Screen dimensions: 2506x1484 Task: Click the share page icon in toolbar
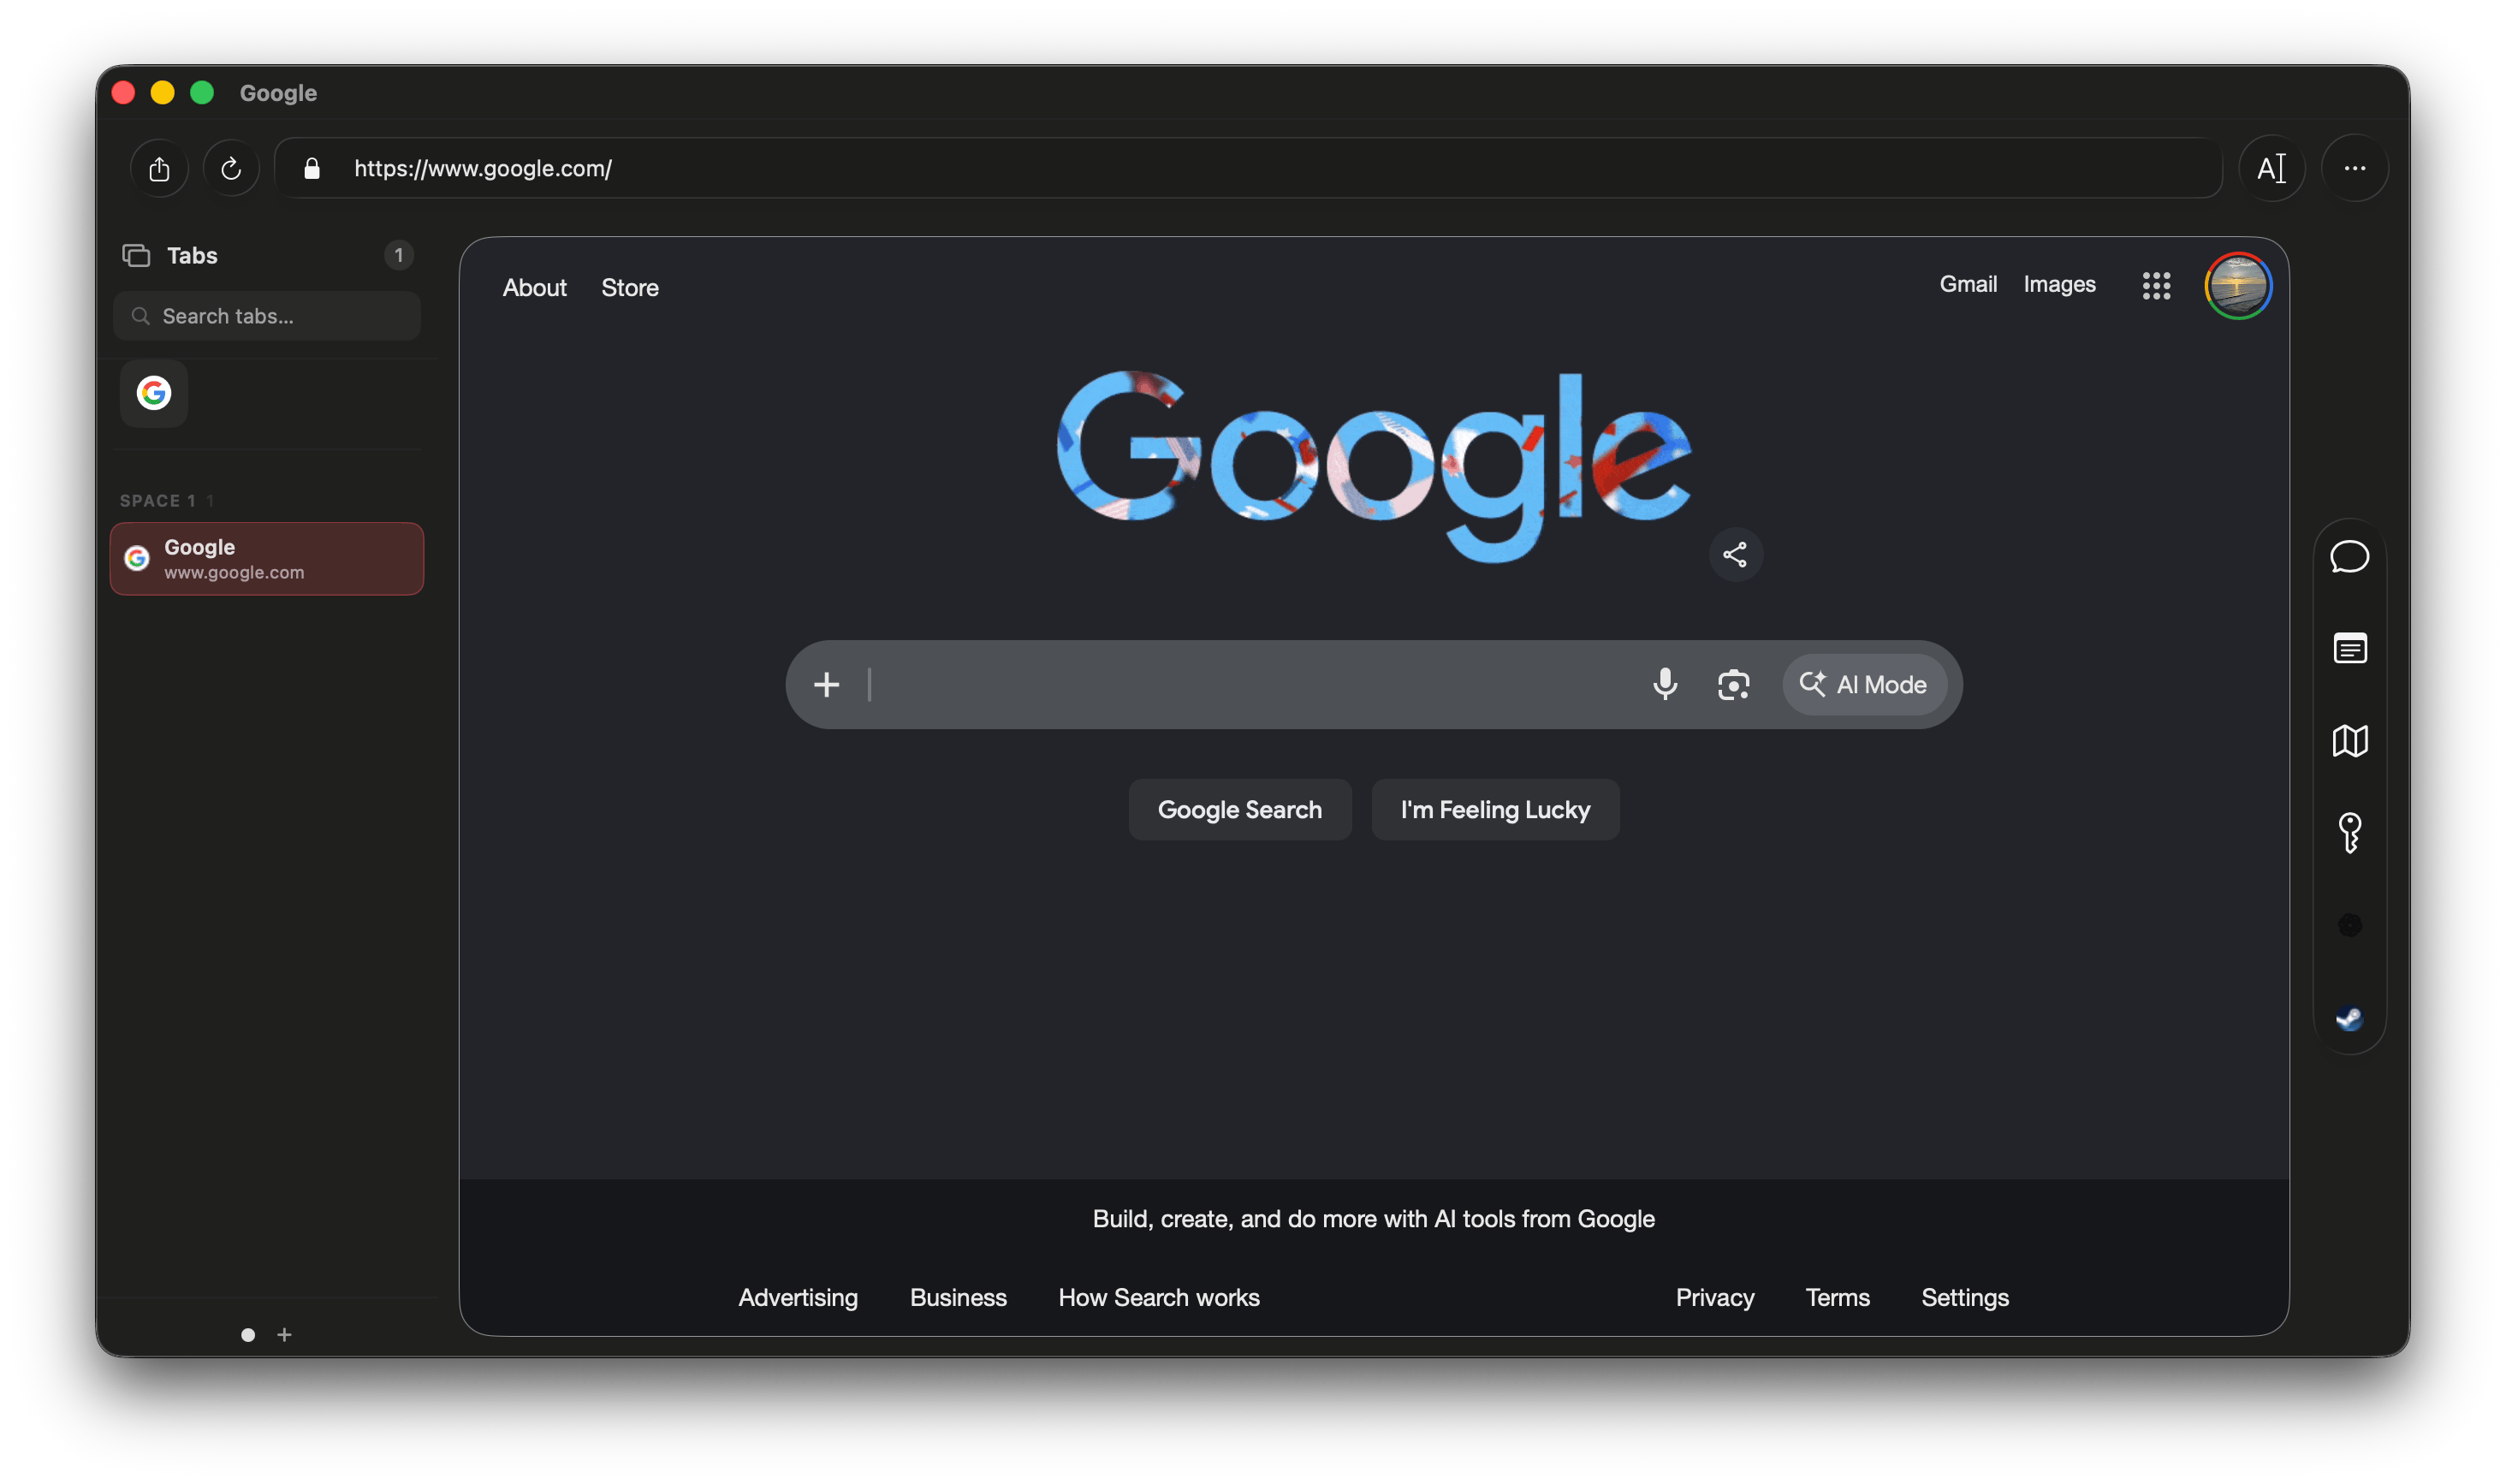[x=159, y=168]
